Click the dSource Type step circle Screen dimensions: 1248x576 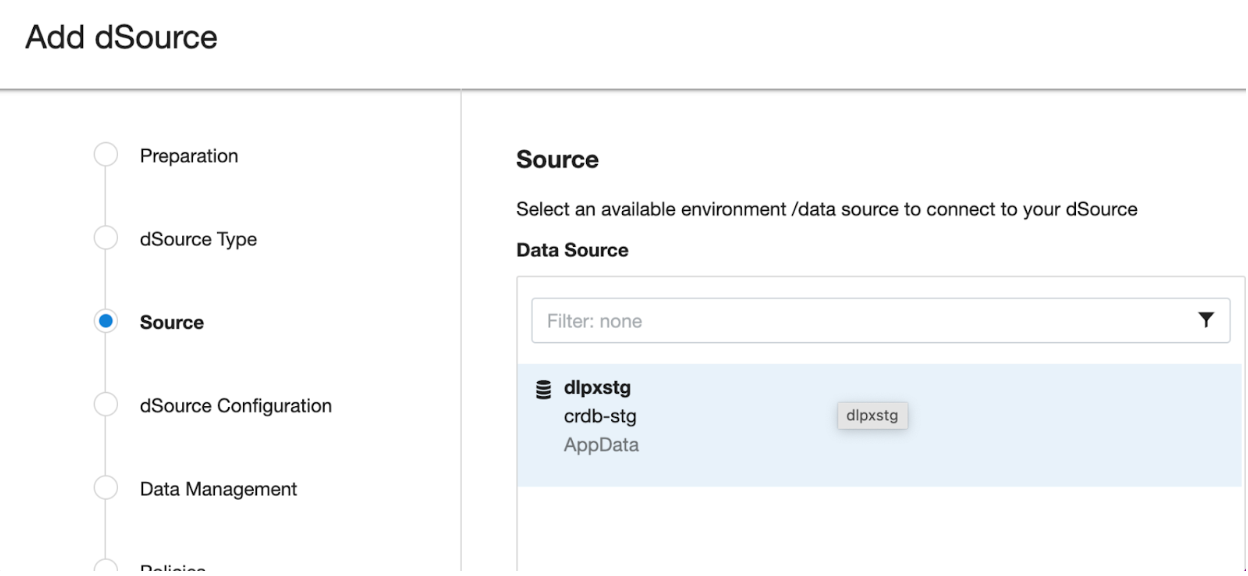(105, 238)
